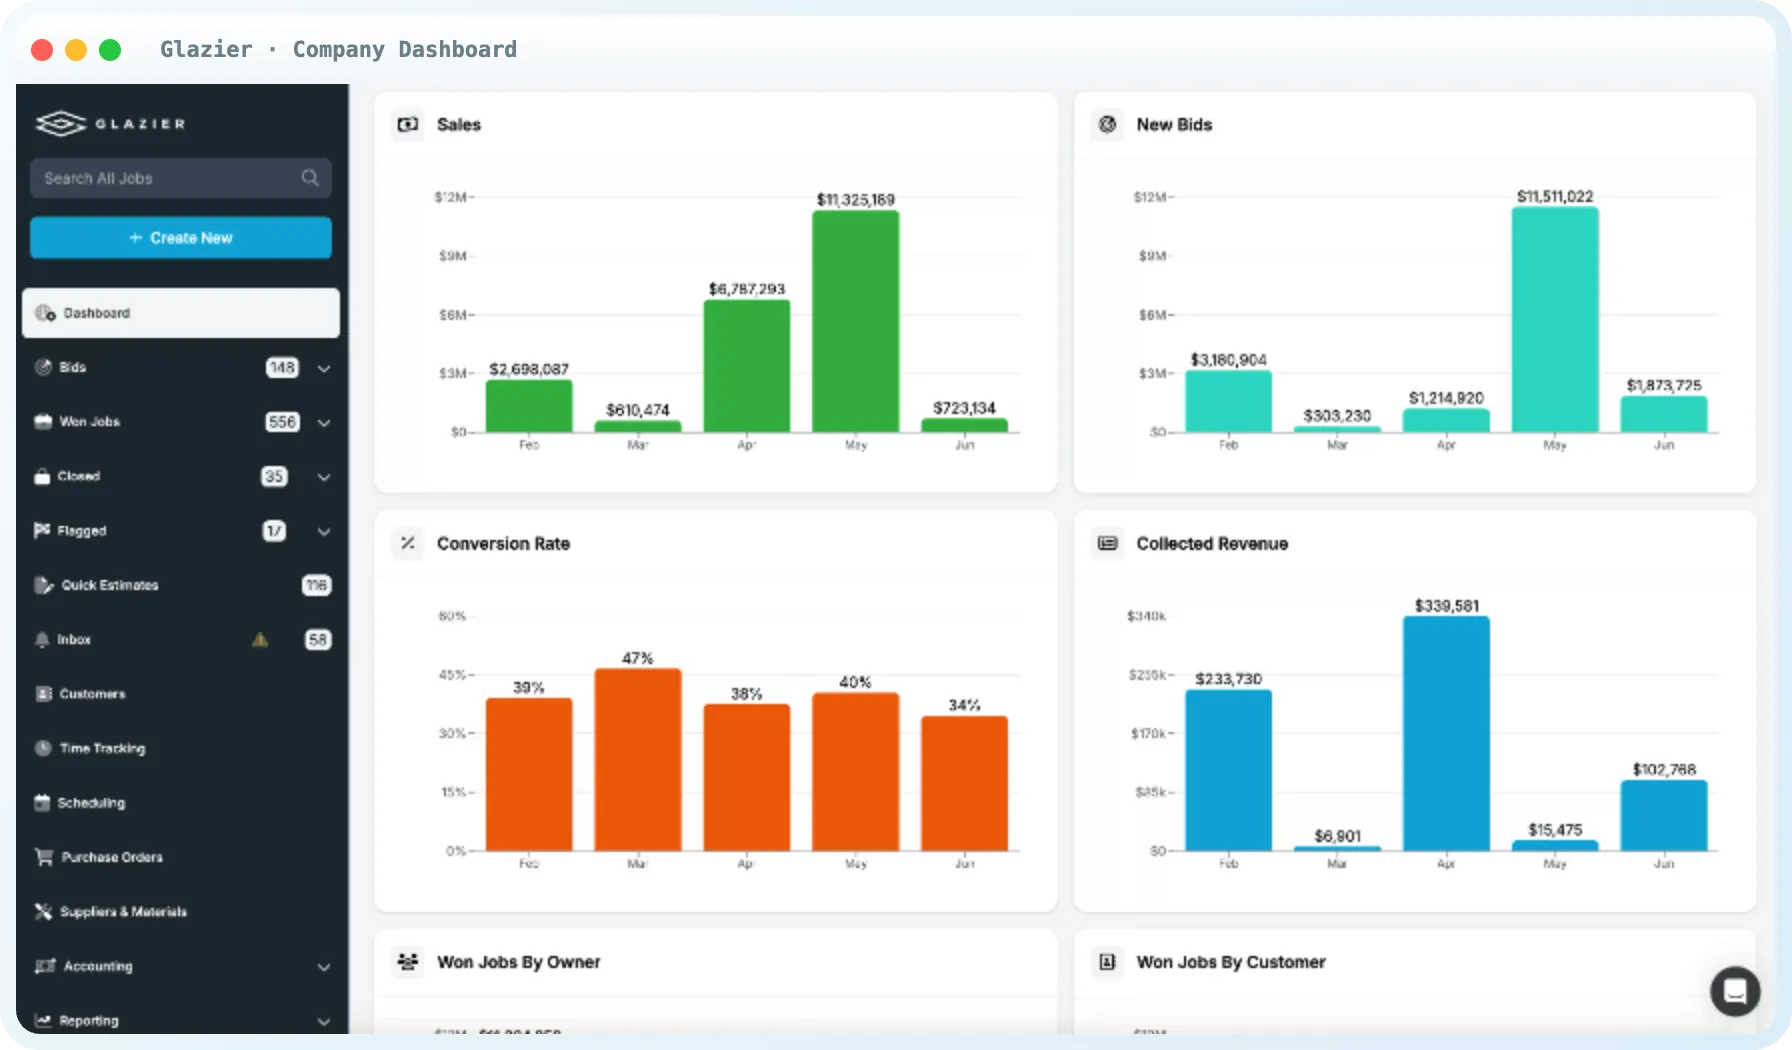The image size is (1792, 1050).
Task: Open the Suppliers & Materials menu item
Action: point(181,912)
